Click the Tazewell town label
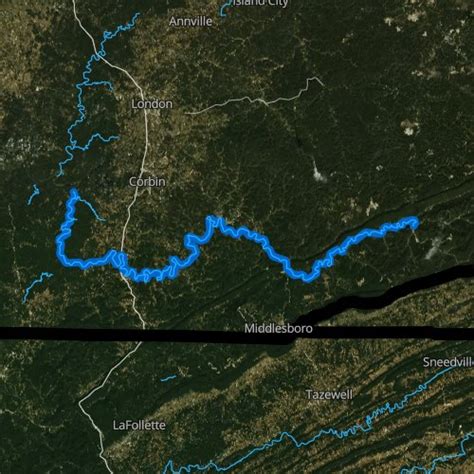Screen dimensions: 474x474 pos(329,395)
